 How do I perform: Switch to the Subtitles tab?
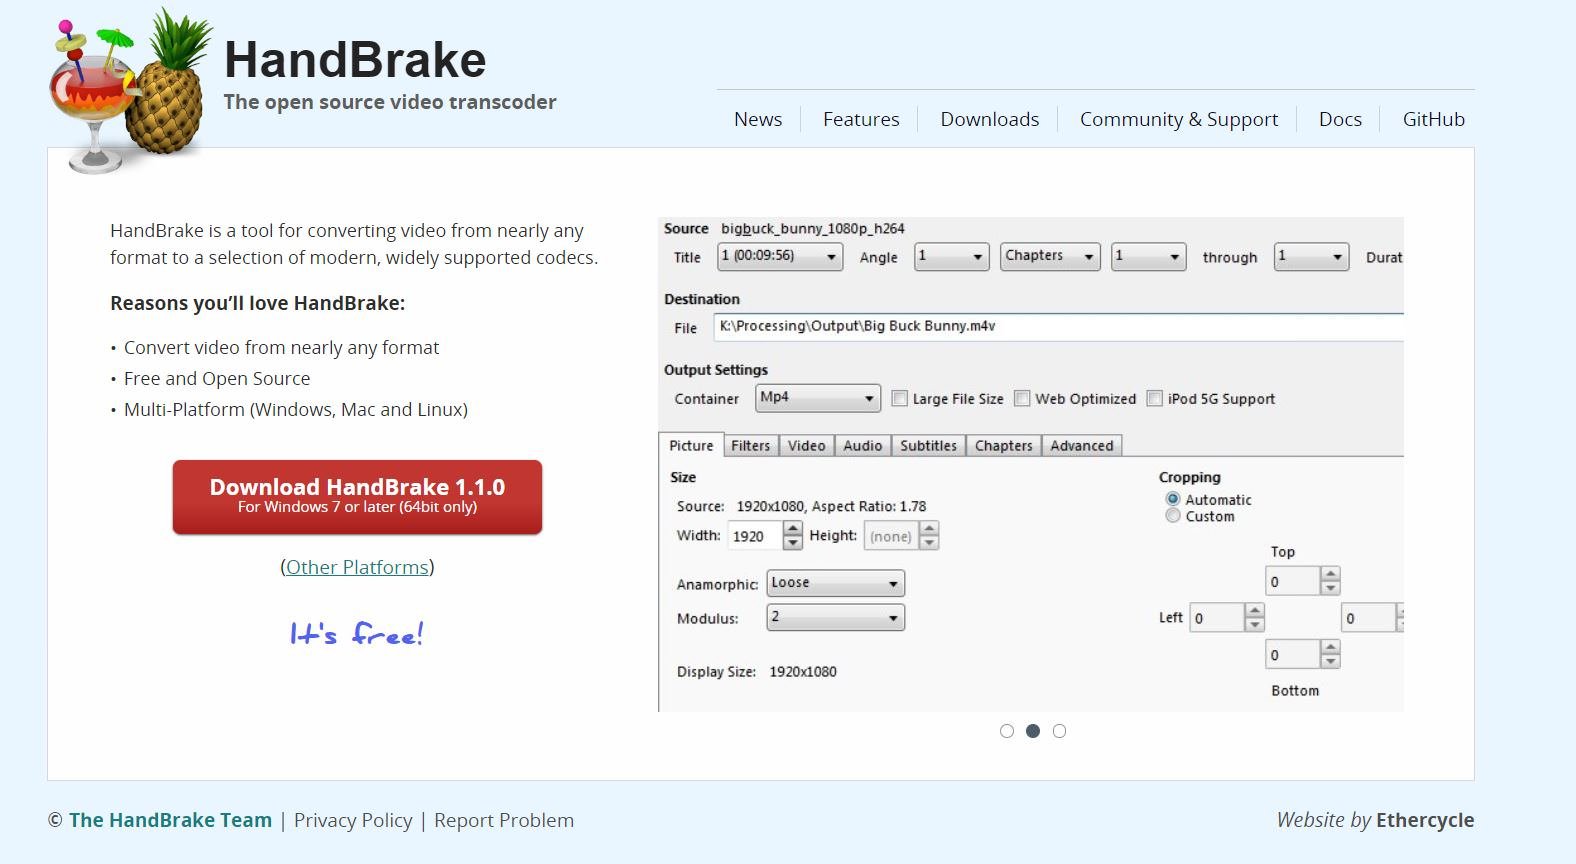(x=928, y=446)
